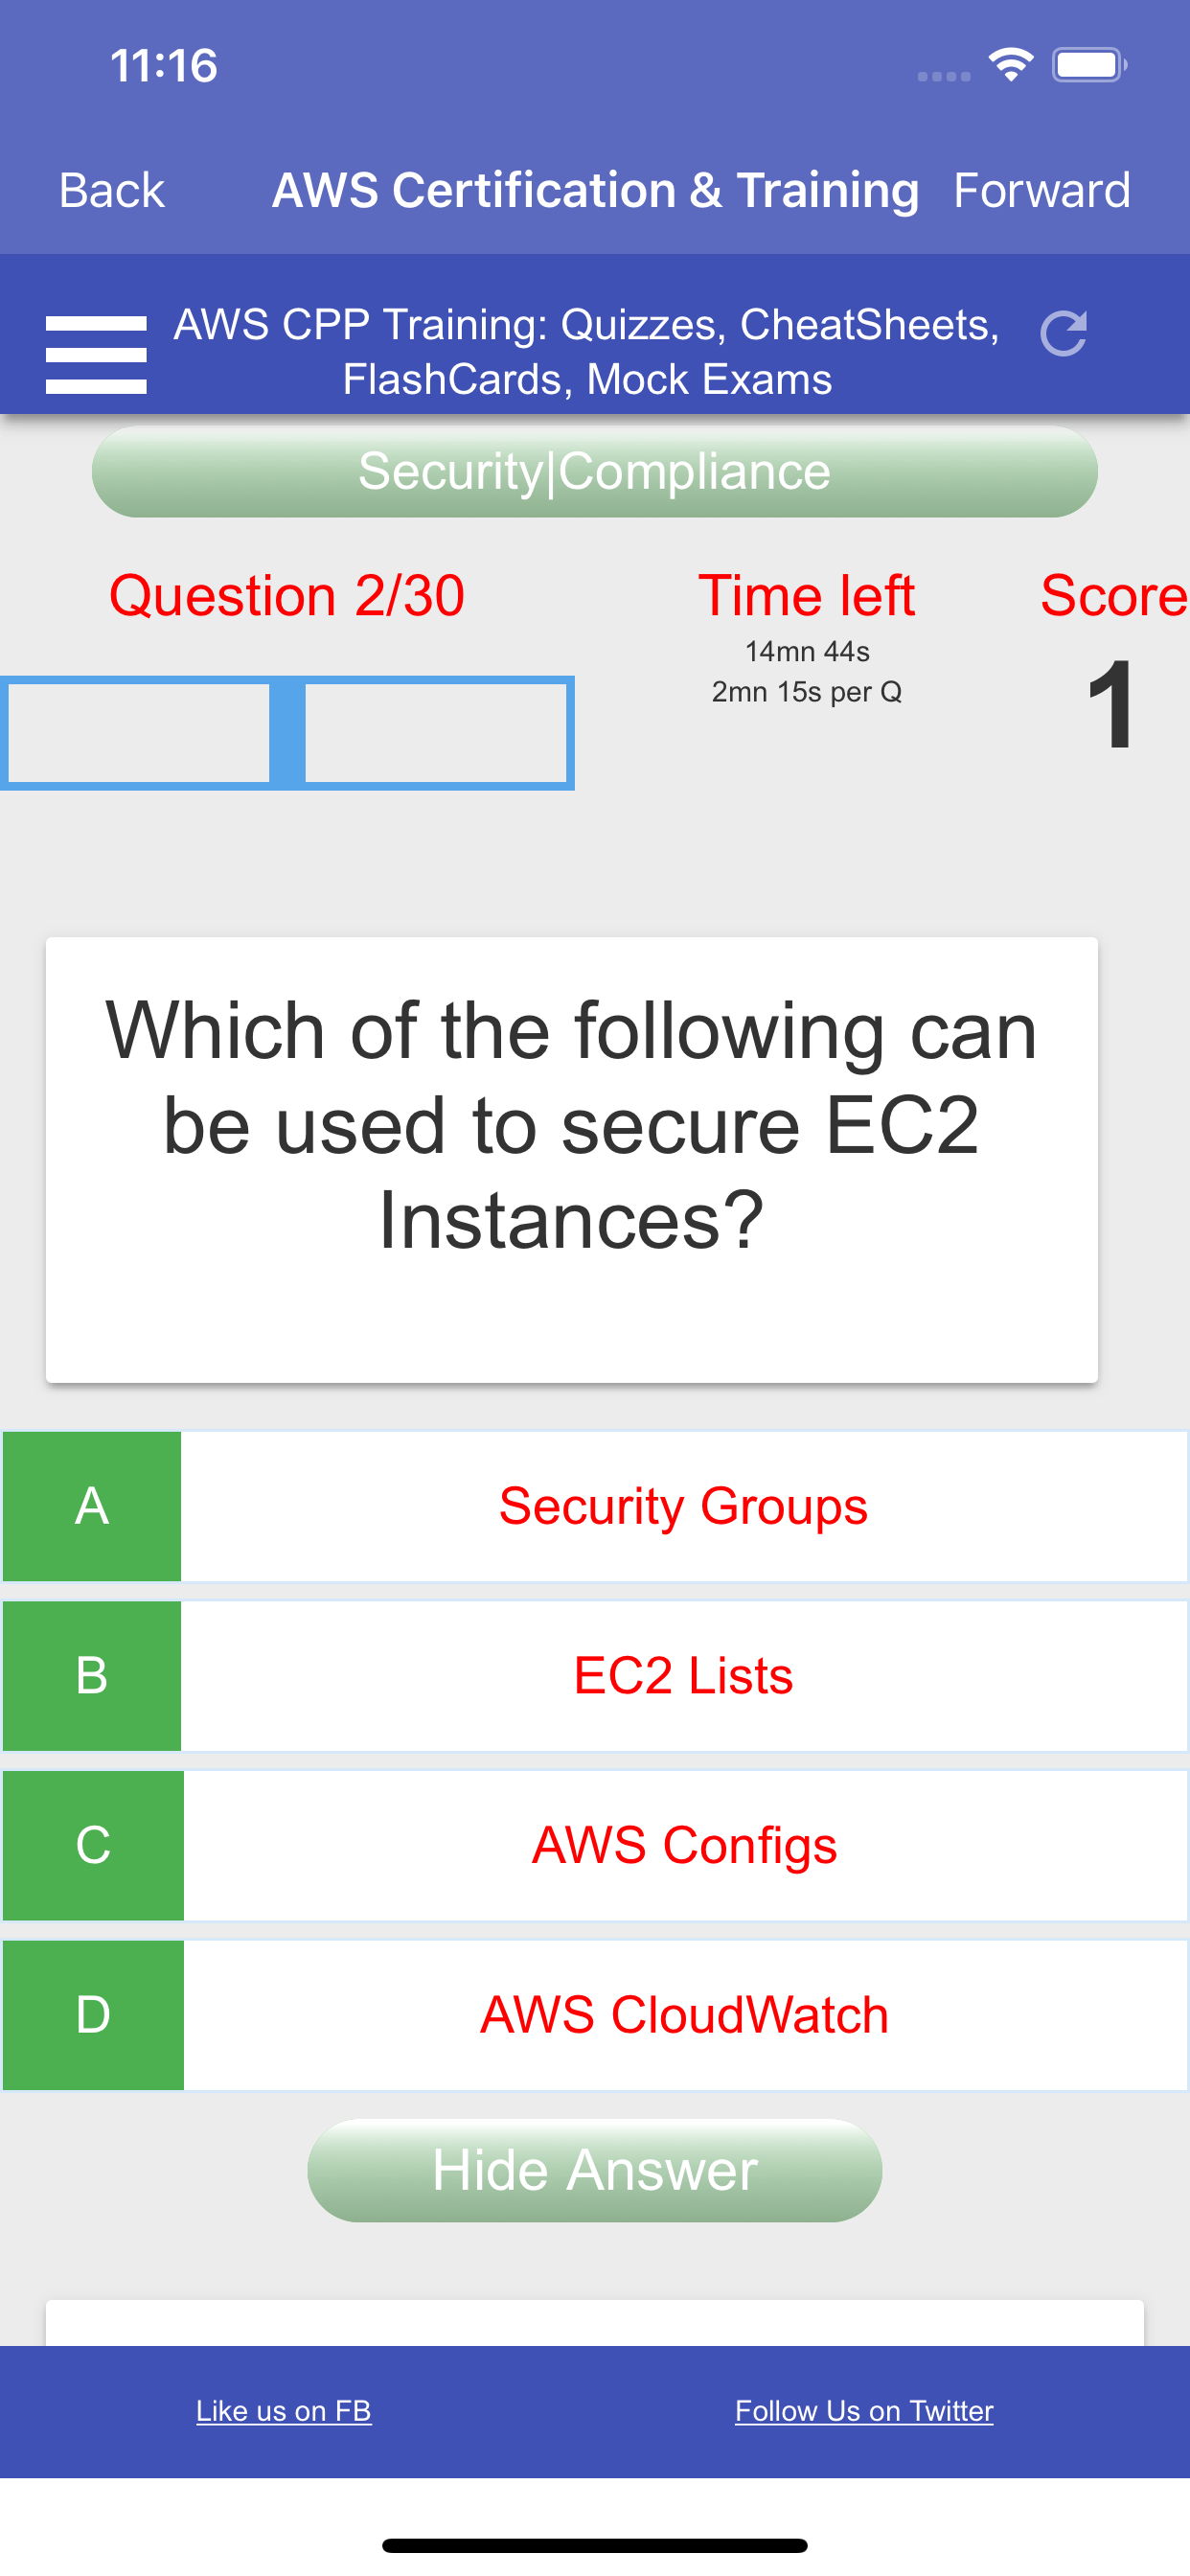Open Like us on FB link
Image resolution: width=1190 pixels, height=2576 pixels.
pyautogui.click(x=284, y=2411)
